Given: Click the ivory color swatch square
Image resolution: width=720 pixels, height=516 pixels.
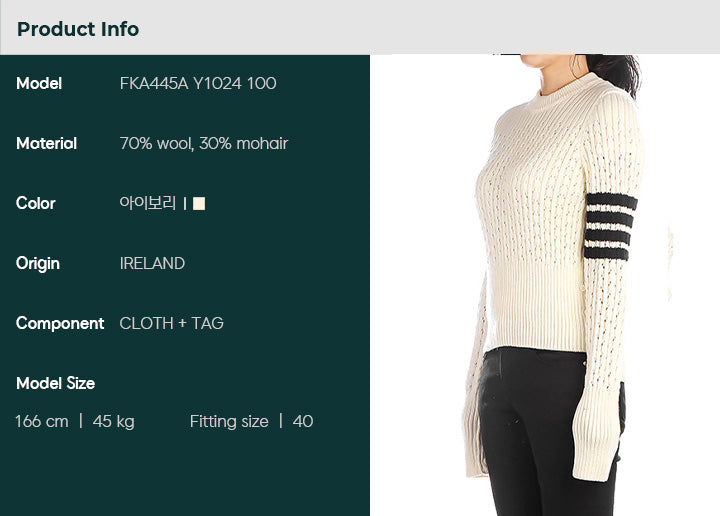Looking at the screenshot, I should tap(199, 203).
